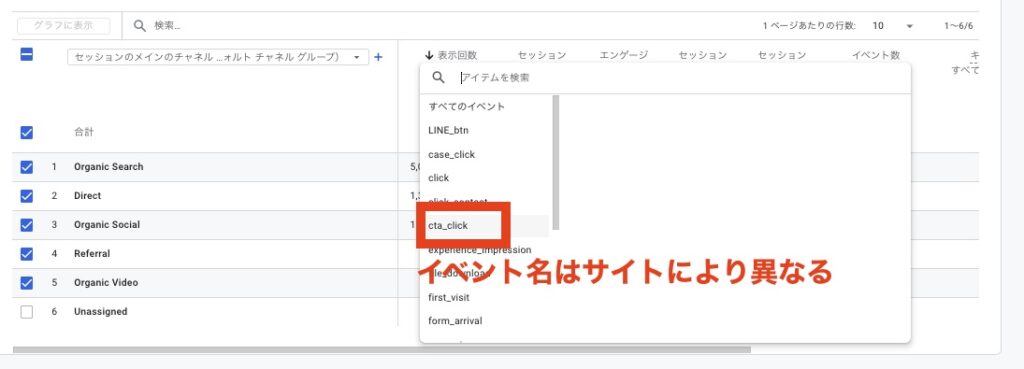Click the 1〜6/6 pagination text
The height and width of the screenshot is (369, 1024).
(958, 26)
